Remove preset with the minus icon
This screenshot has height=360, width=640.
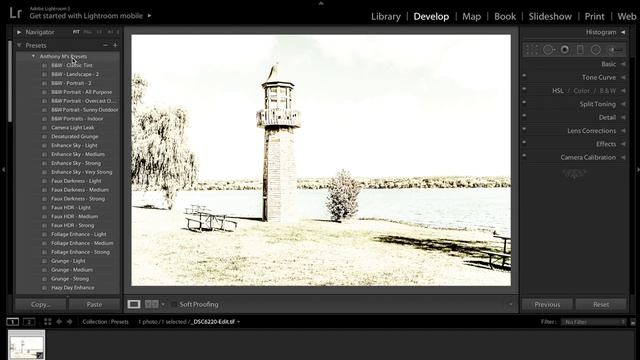coord(105,45)
